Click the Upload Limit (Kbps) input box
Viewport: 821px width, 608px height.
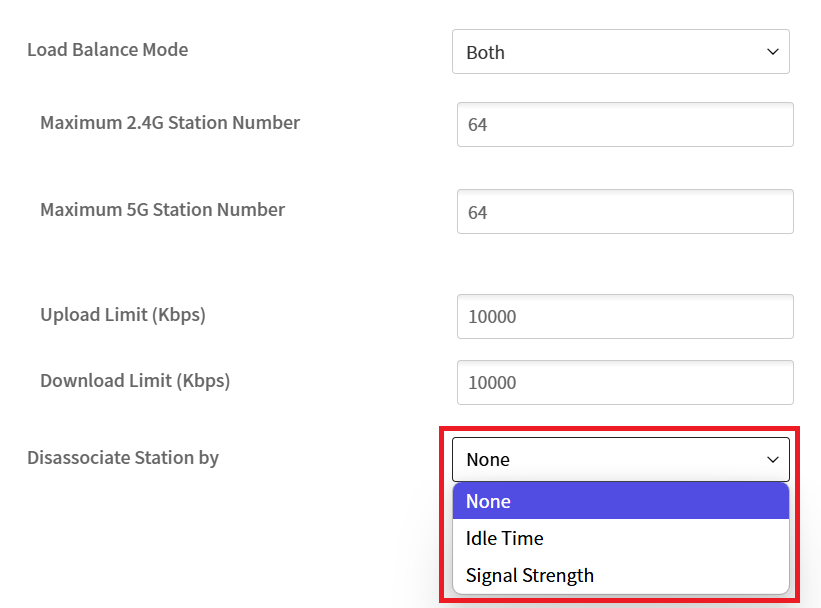tap(625, 316)
